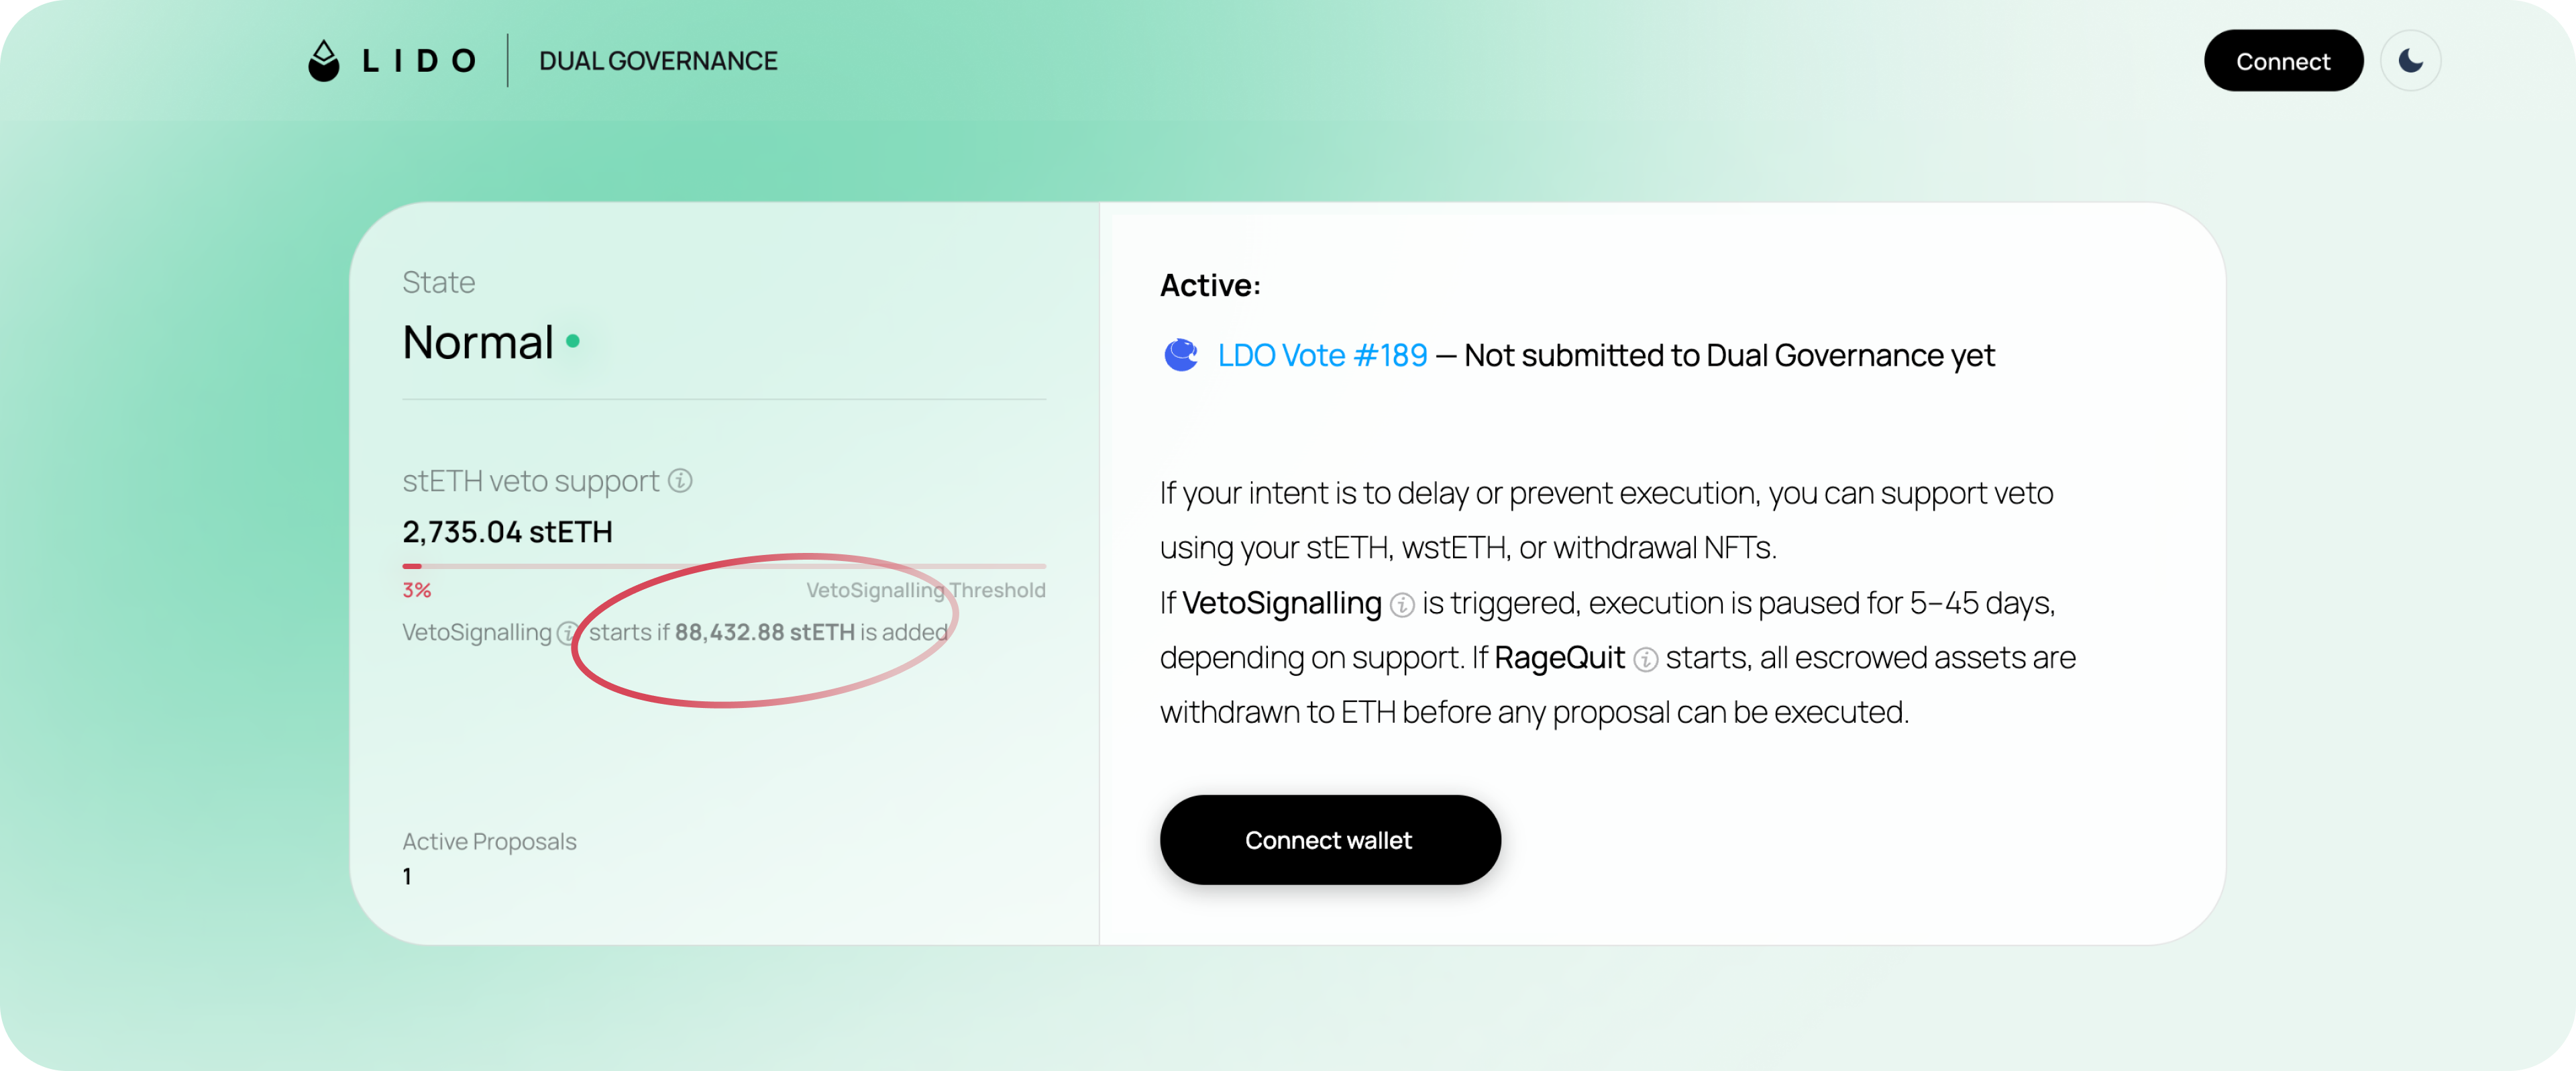Open the LDO Vote #189 link
2576x1071 pixels.
[x=1322, y=355]
